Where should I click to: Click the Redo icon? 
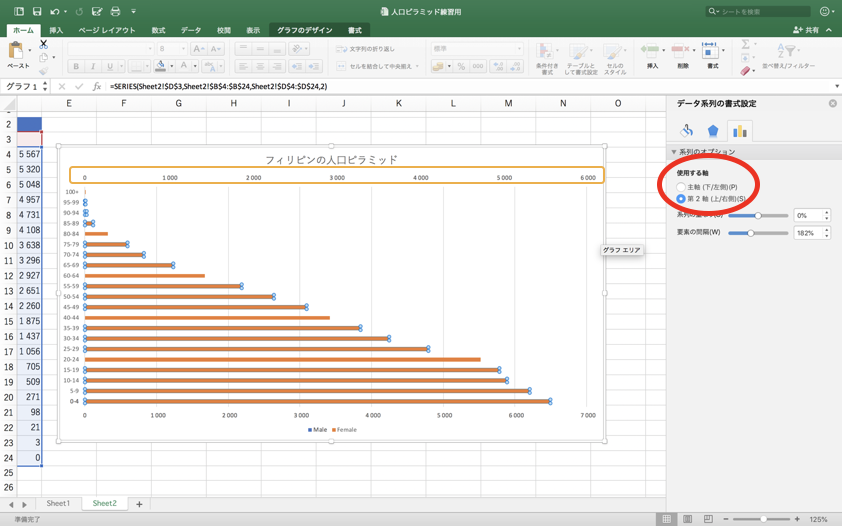79,11
